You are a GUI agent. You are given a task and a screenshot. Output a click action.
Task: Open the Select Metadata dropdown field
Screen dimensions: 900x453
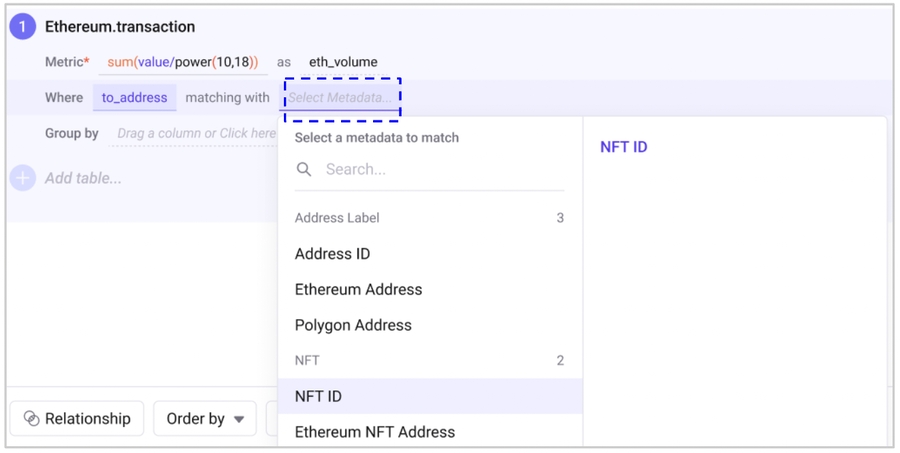tap(342, 98)
